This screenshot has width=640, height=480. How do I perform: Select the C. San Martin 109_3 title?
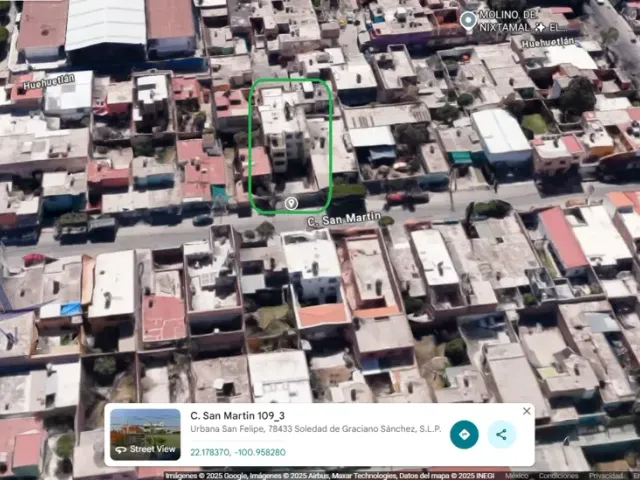(x=238, y=416)
